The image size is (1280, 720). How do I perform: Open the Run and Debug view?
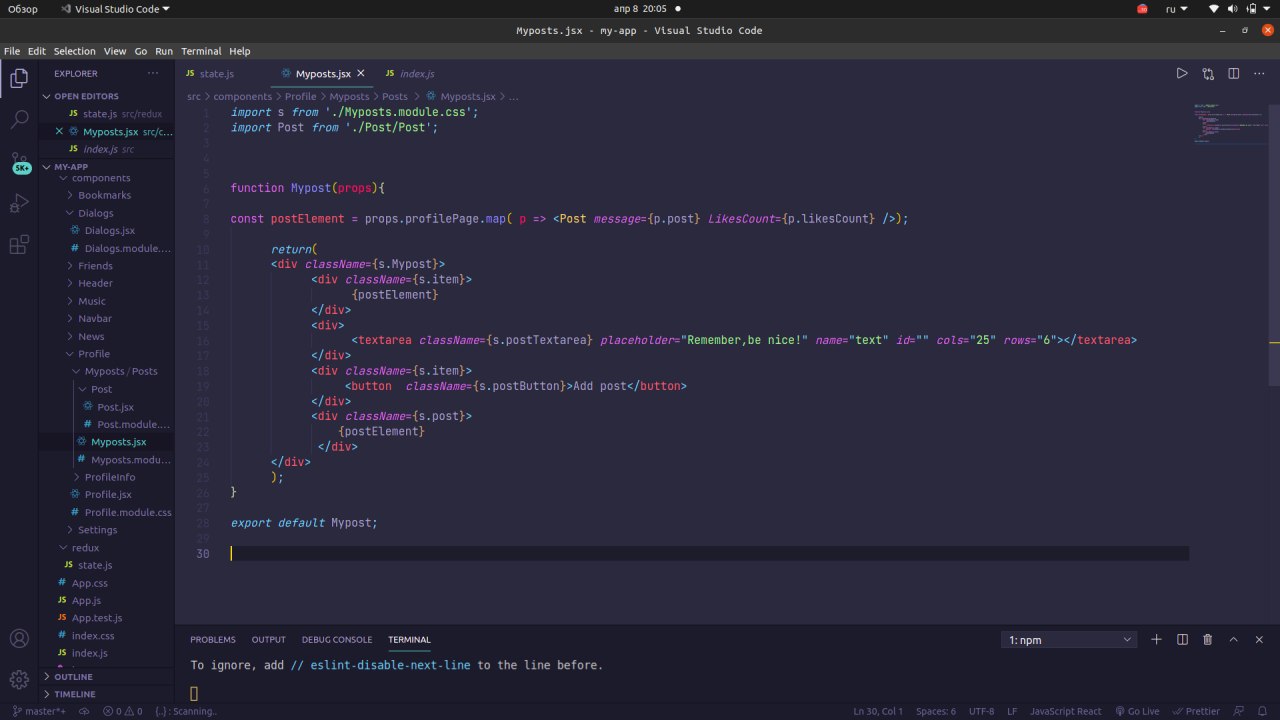pos(19,204)
